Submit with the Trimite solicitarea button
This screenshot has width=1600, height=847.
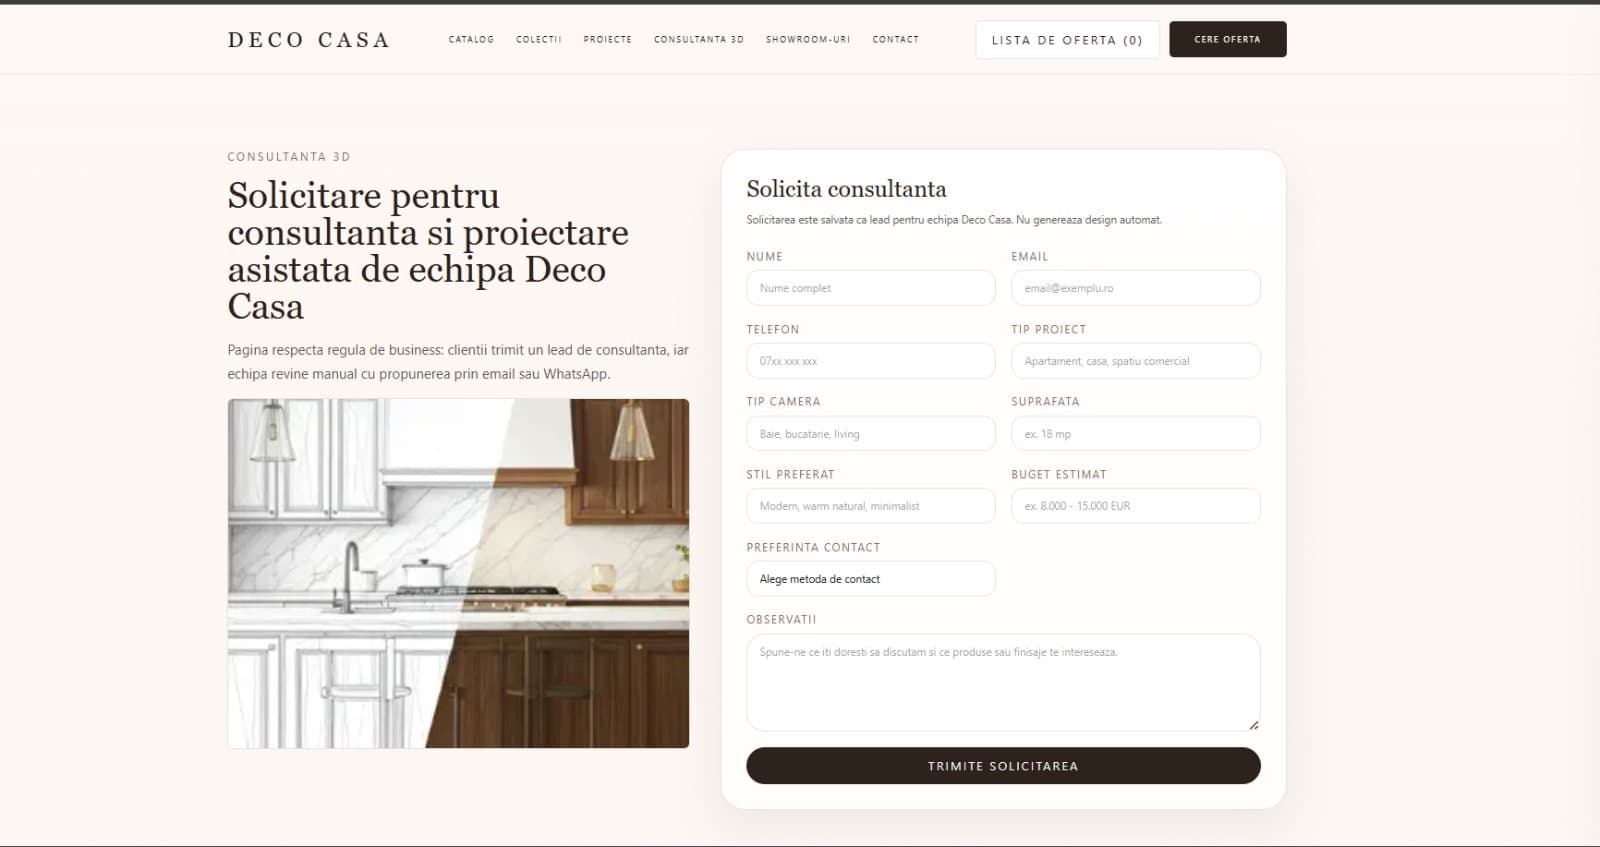[x=1003, y=766]
